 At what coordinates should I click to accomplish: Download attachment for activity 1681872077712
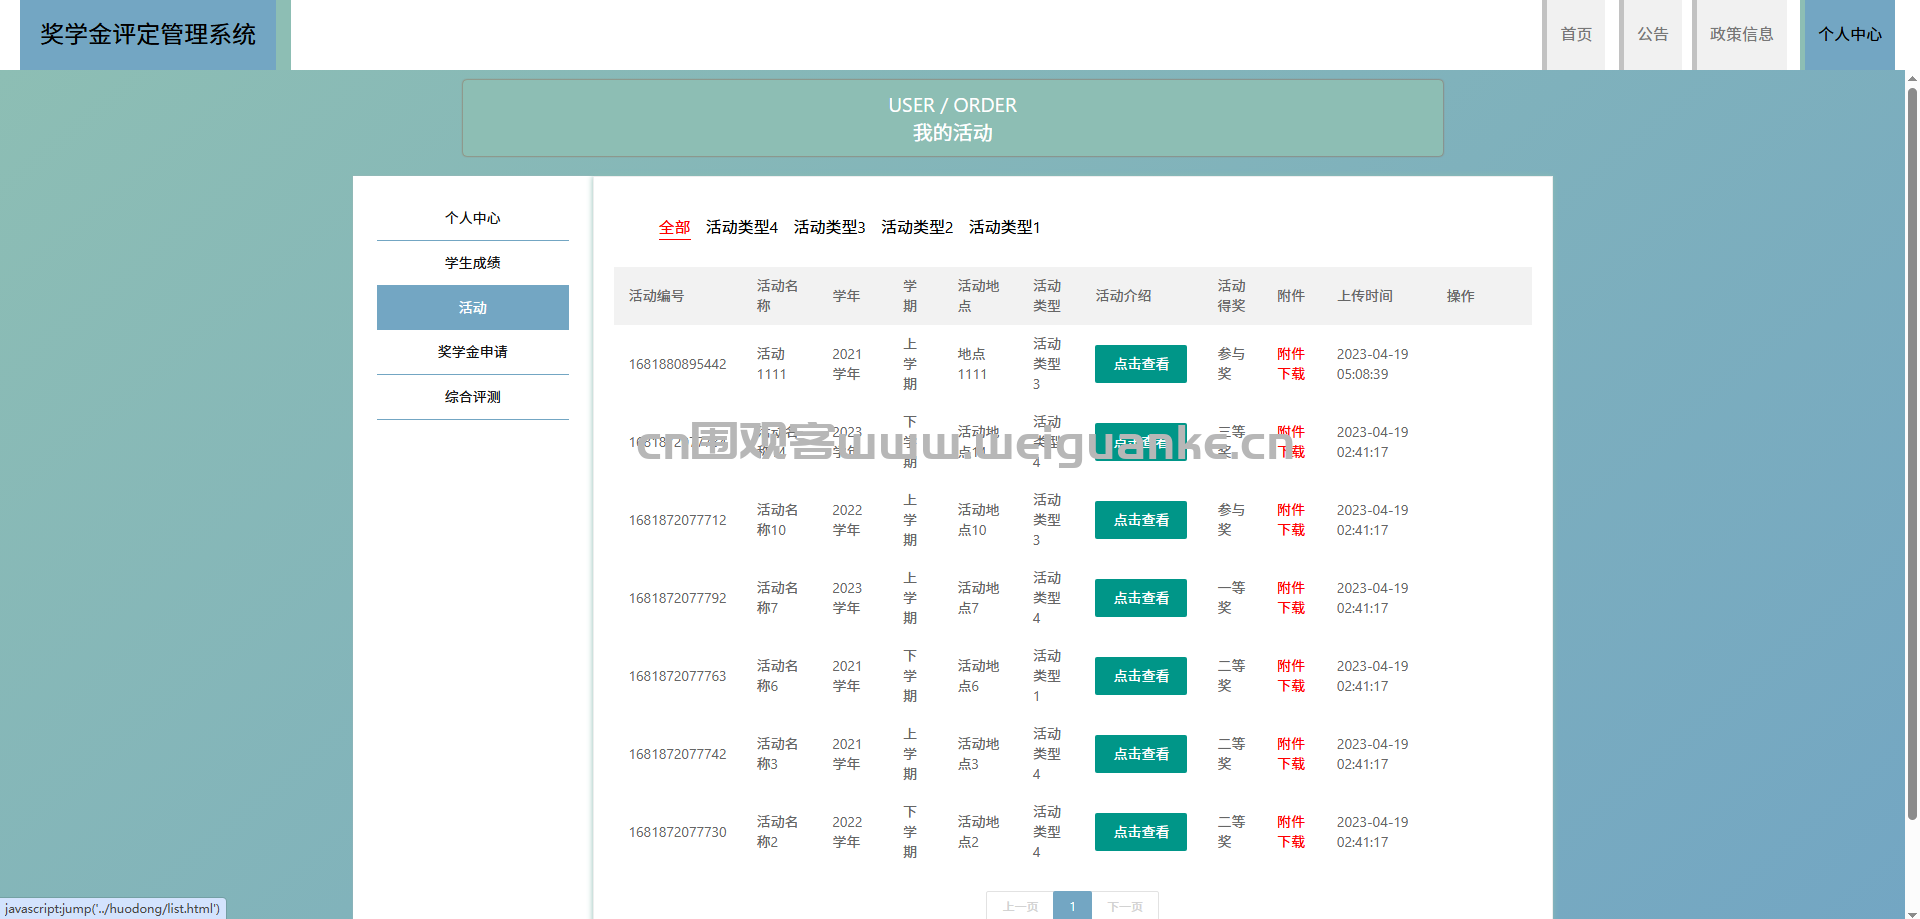pyautogui.click(x=1291, y=520)
